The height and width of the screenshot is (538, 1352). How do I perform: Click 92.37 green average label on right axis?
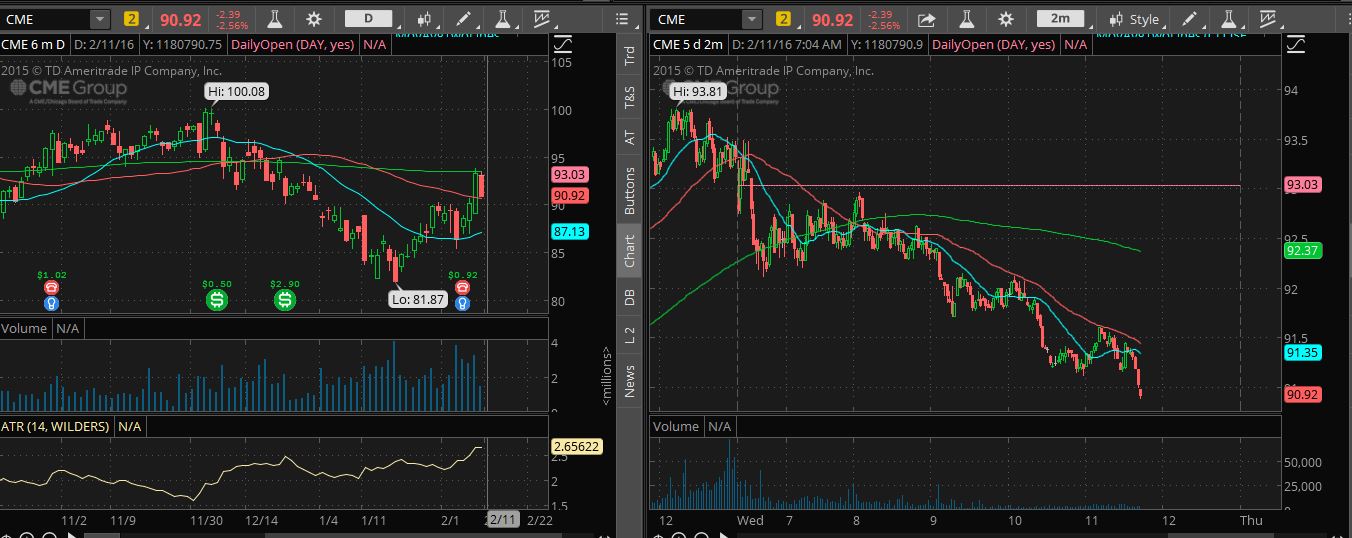click(1303, 251)
